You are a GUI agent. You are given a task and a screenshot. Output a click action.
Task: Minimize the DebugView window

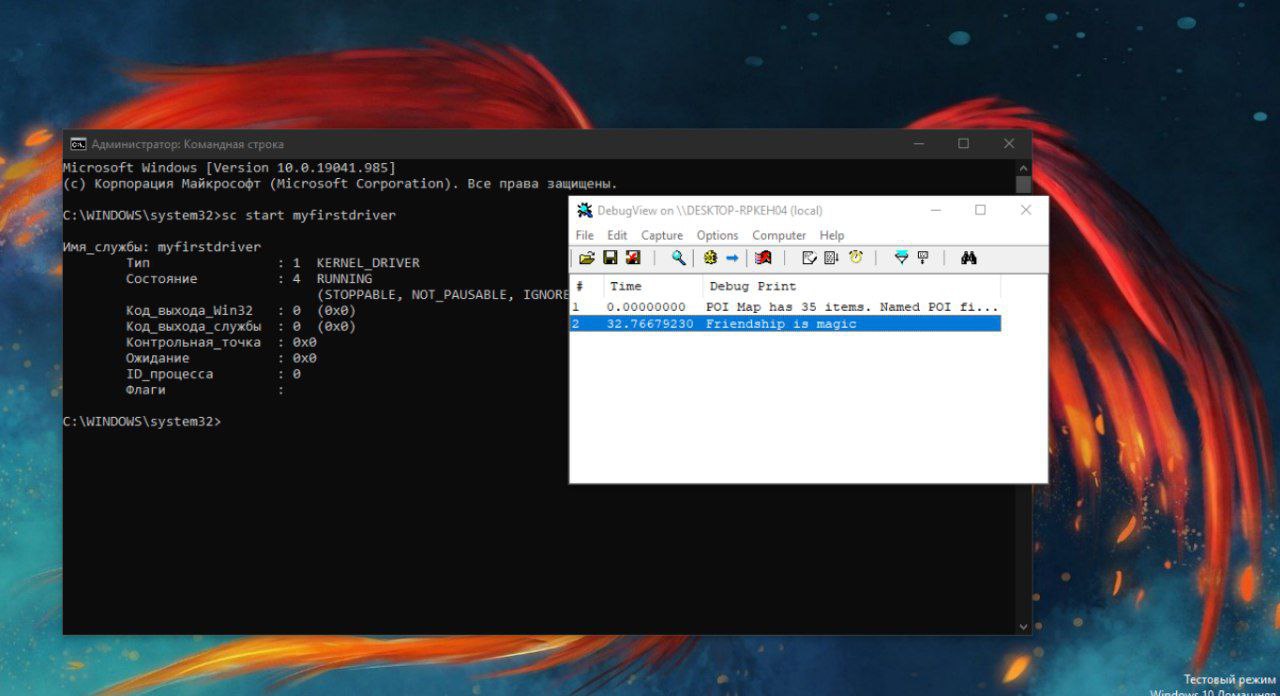pyautogui.click(x=935, y=210)
